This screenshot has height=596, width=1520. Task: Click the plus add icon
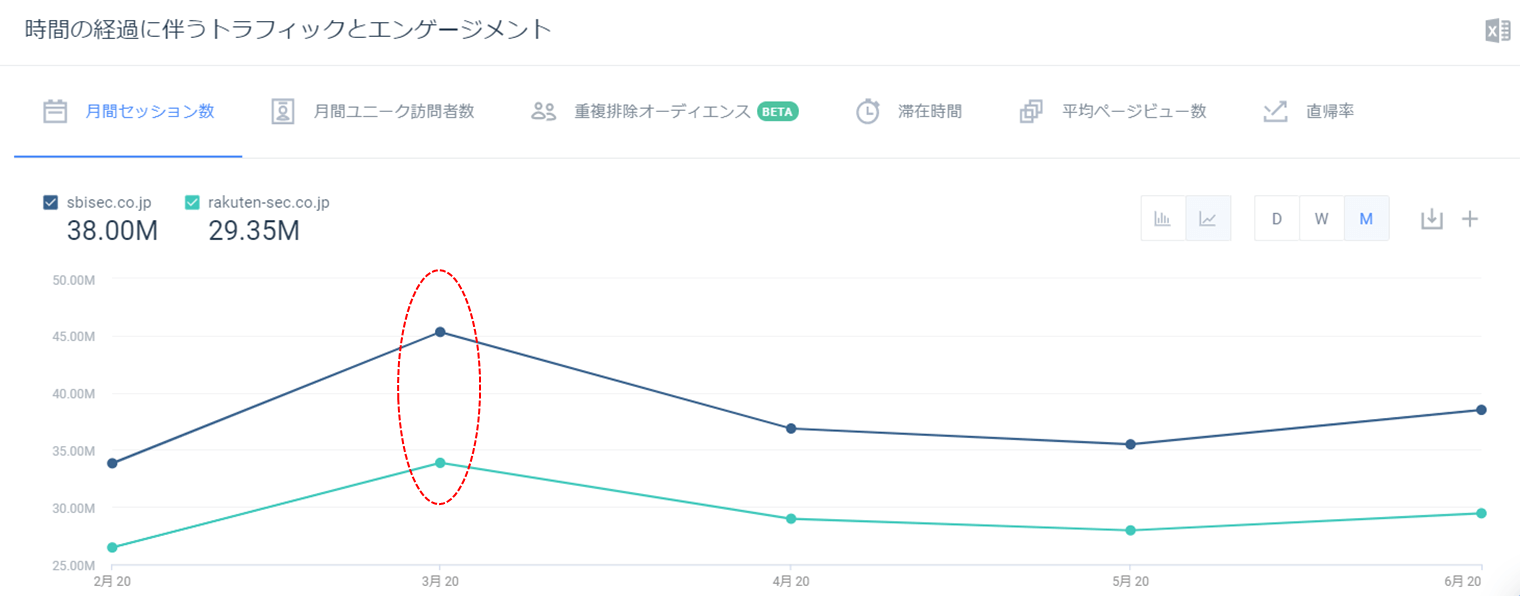(1470, 218)
